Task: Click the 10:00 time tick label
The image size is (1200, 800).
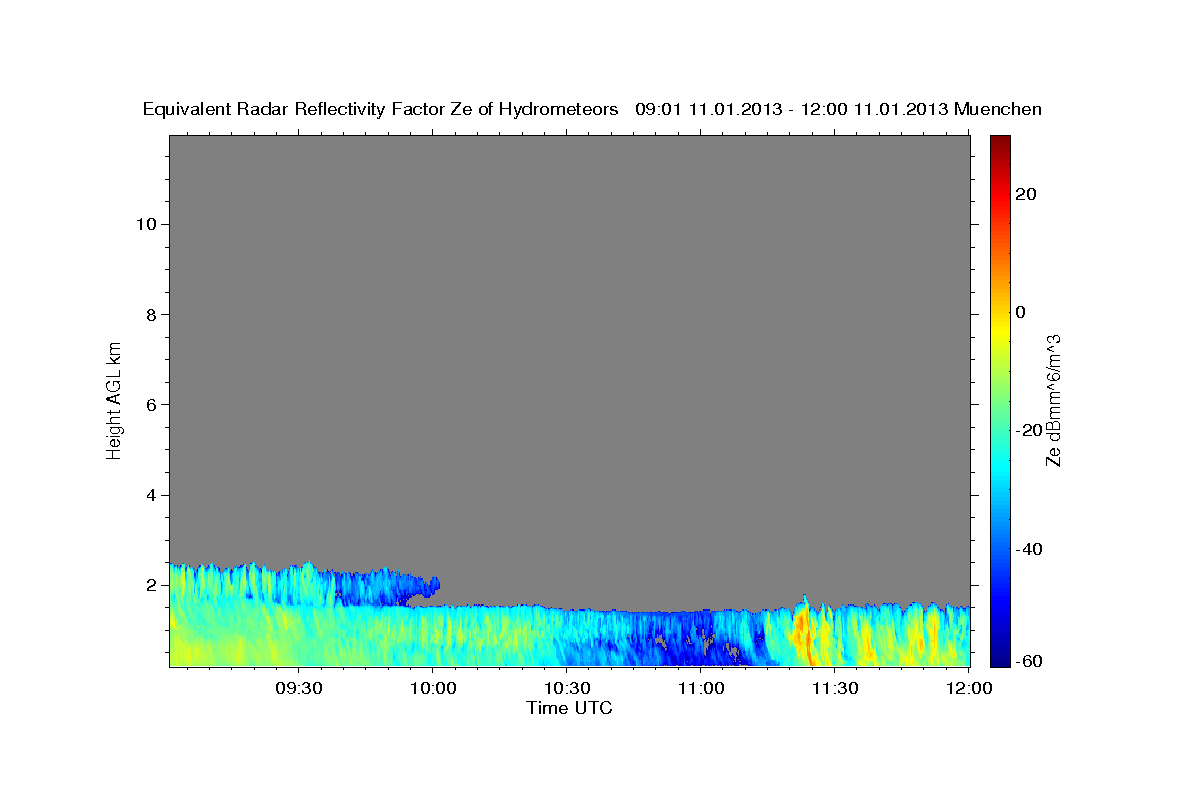Action: pos(432,688)
